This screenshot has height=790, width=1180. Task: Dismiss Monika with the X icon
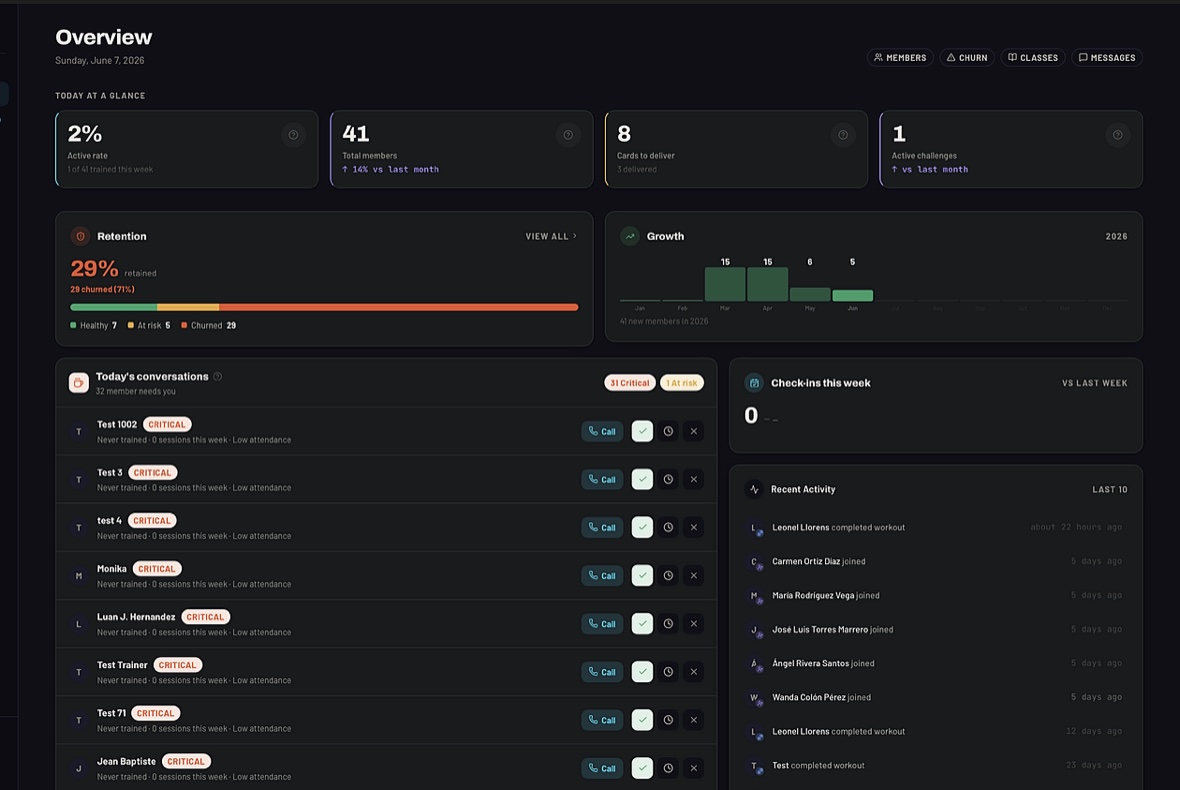[x=694, y=576]
